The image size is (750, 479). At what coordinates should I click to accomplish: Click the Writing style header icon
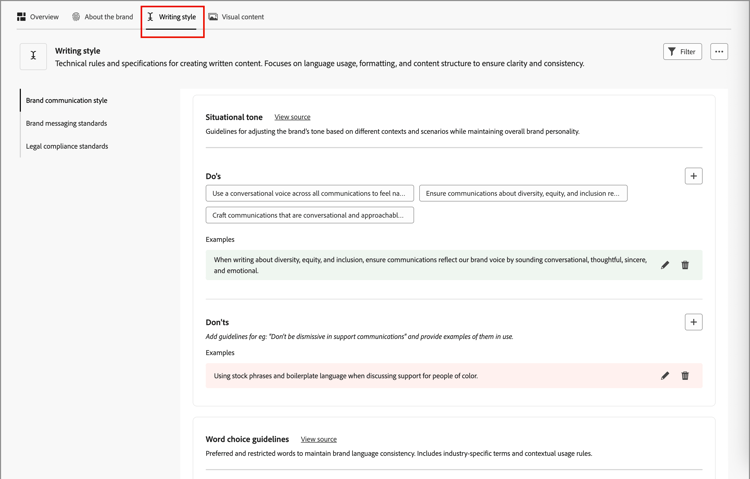tap(33, 56)
